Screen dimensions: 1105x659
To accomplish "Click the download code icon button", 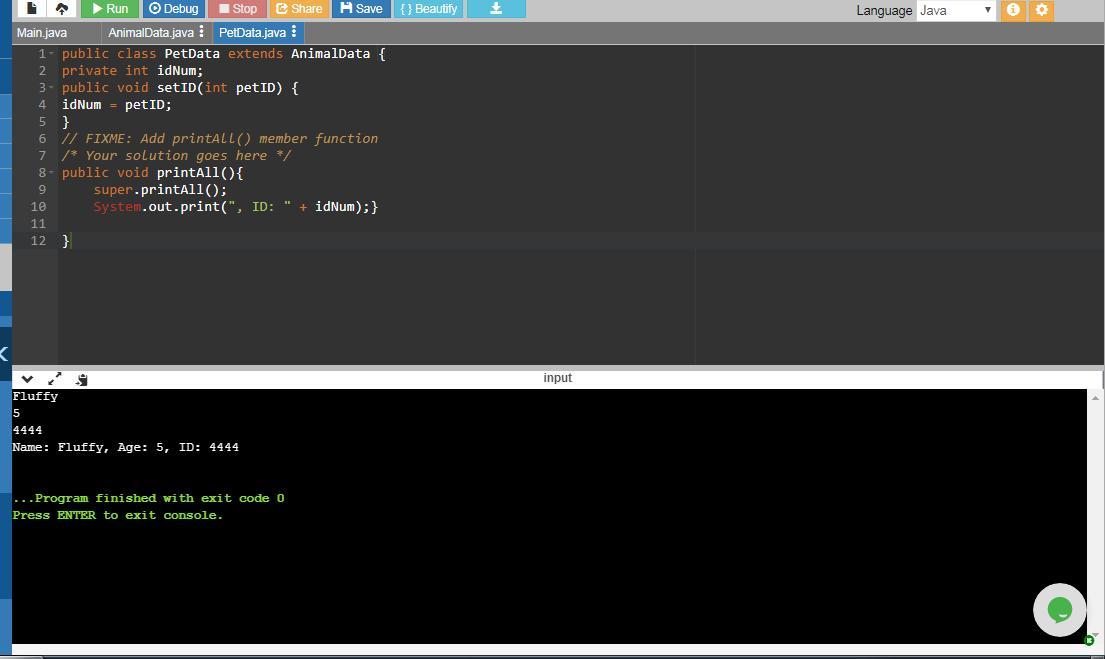I will 495,8.
